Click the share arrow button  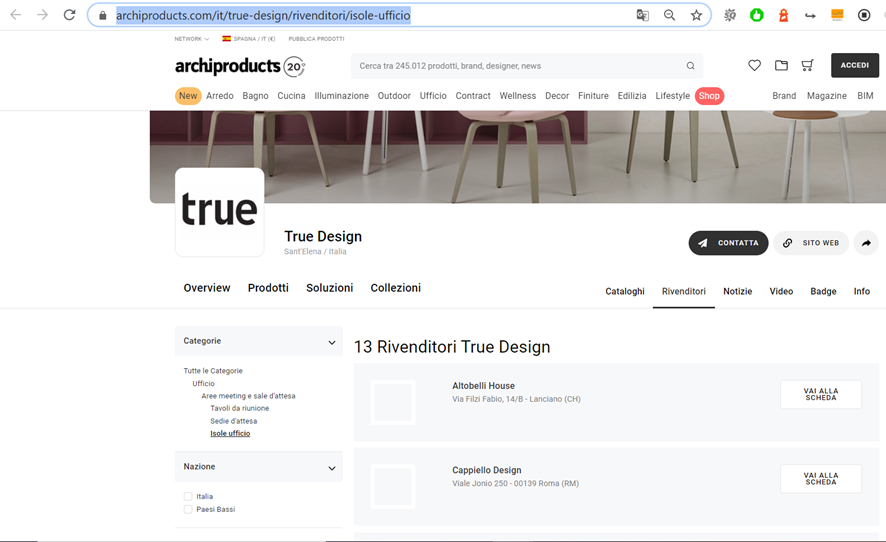[x=866, y=243]
